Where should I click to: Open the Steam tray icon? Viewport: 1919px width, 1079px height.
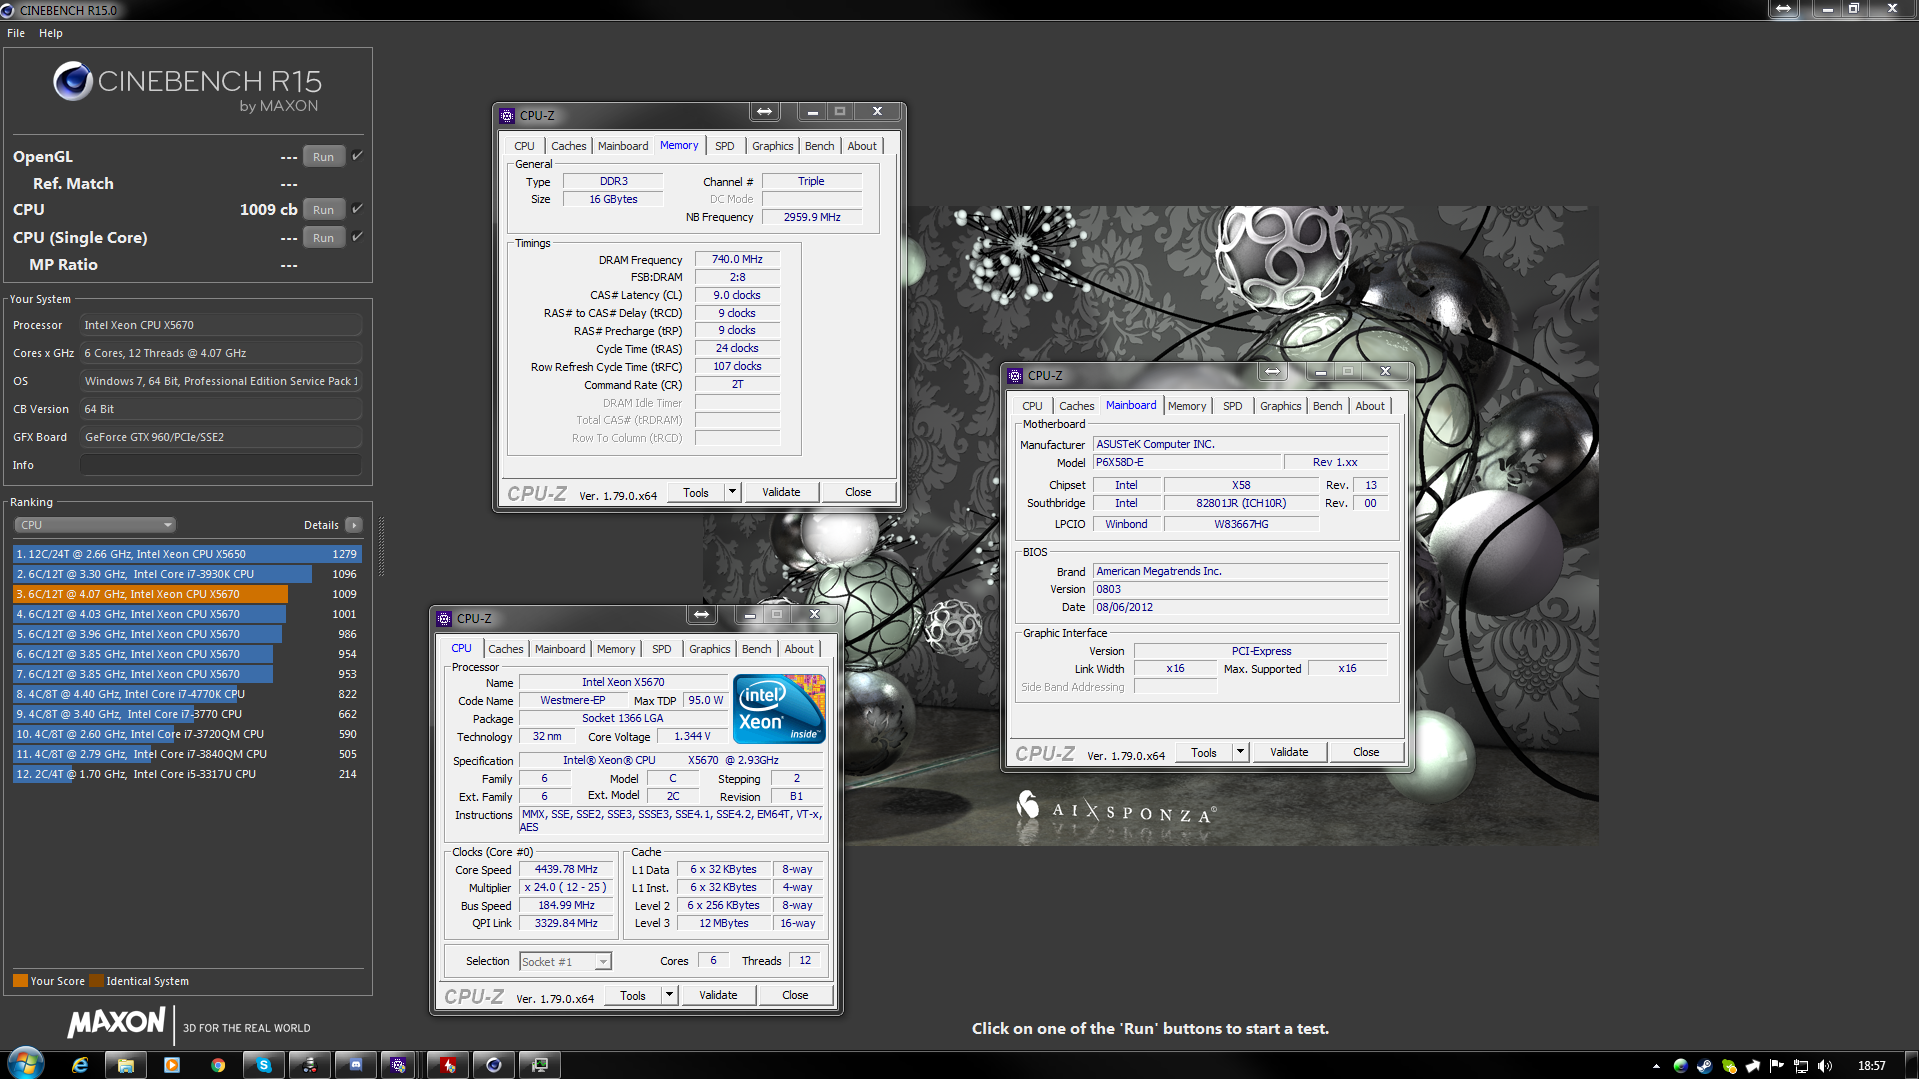click(x=1704, y=1066)
